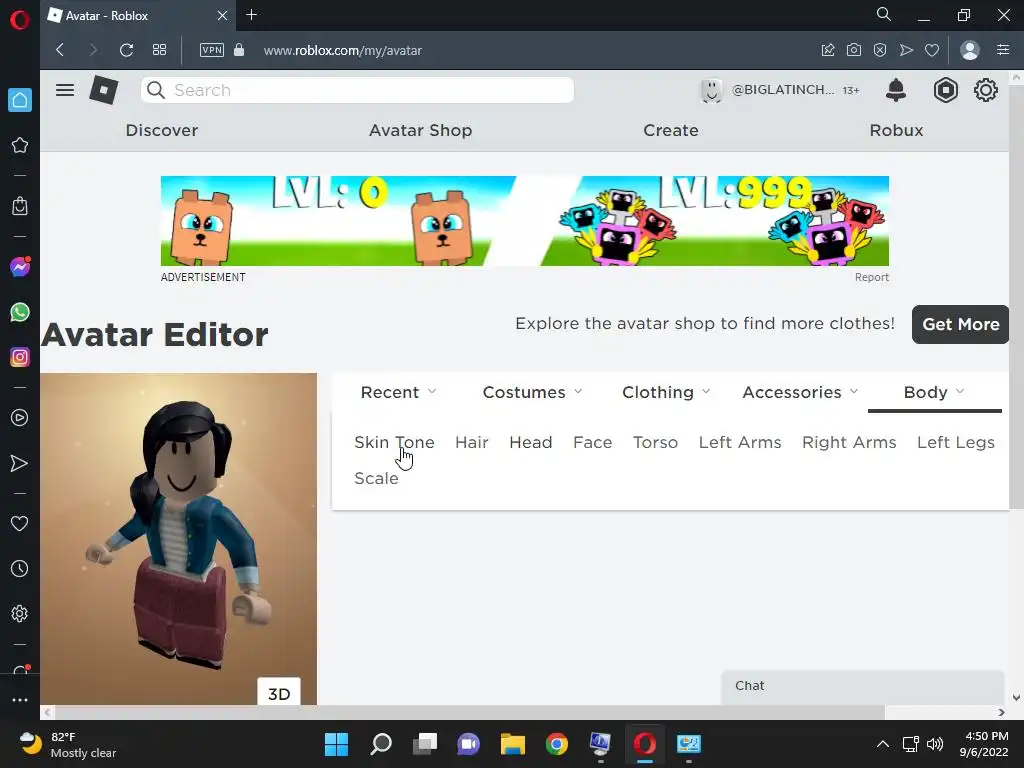The image size is (1024, 768).
Task: Open Opera profile account icon
Action: tap(970, 50)
